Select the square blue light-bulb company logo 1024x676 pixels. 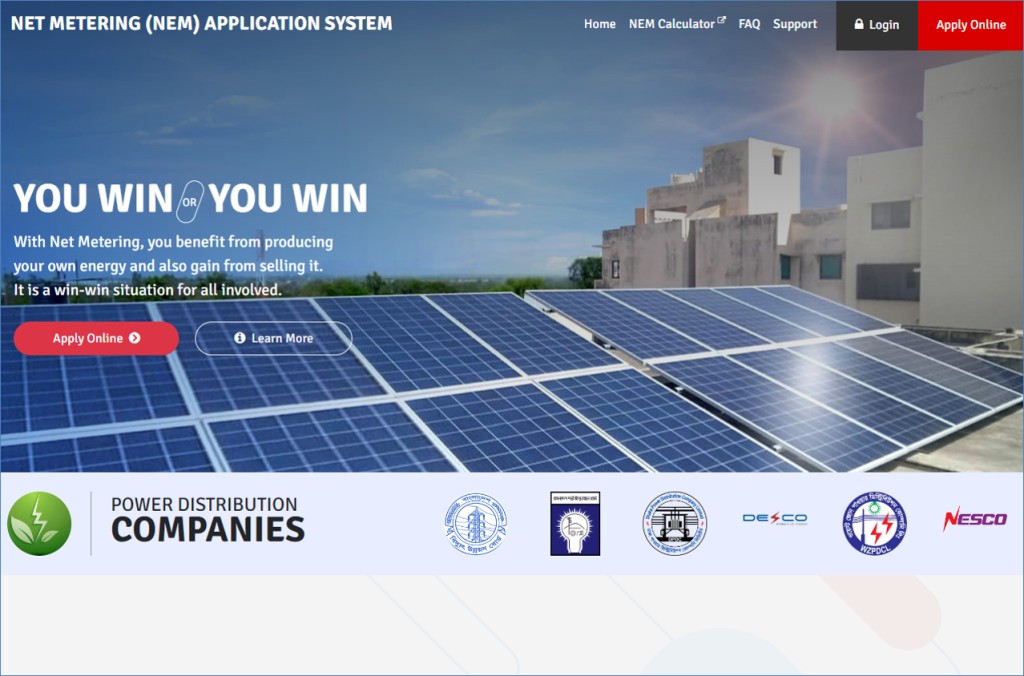coord(575,524)
